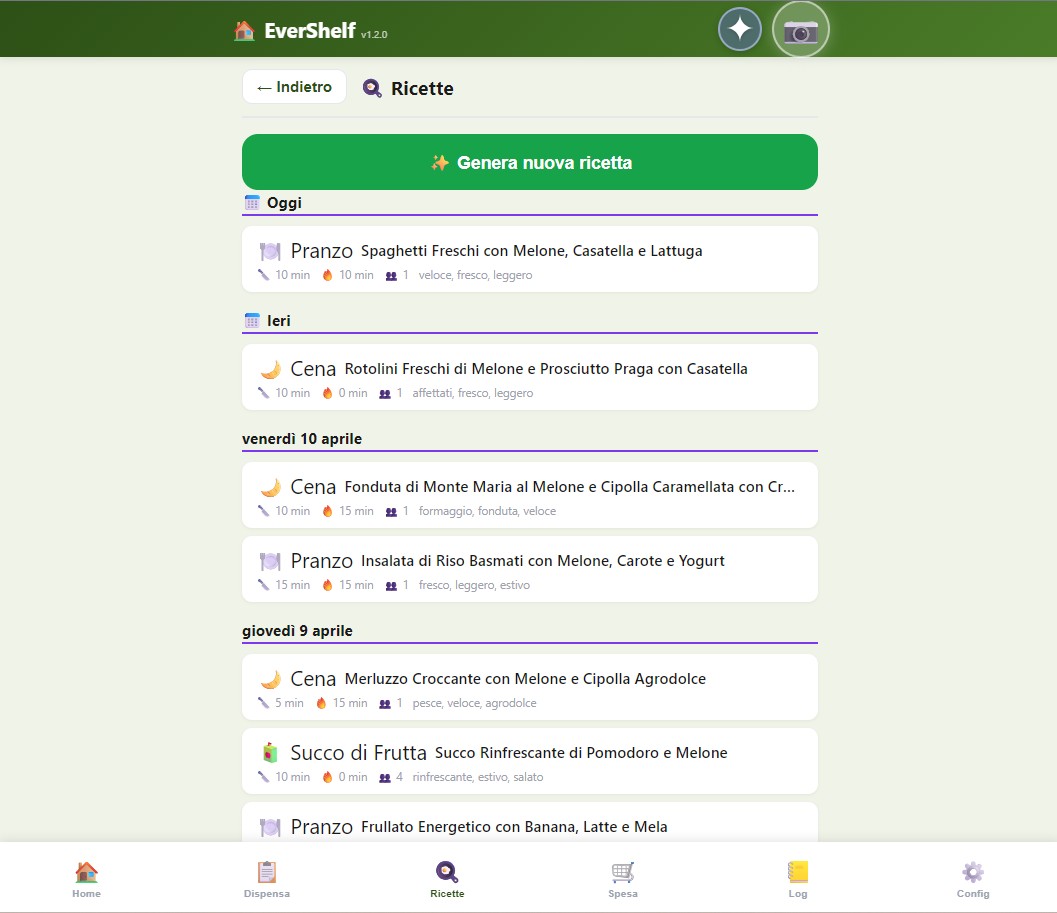Click the plate icon on Frullato Energetico card
Image resolution: width=1057 pixels, height=913 pixels.
pos(270,827)
